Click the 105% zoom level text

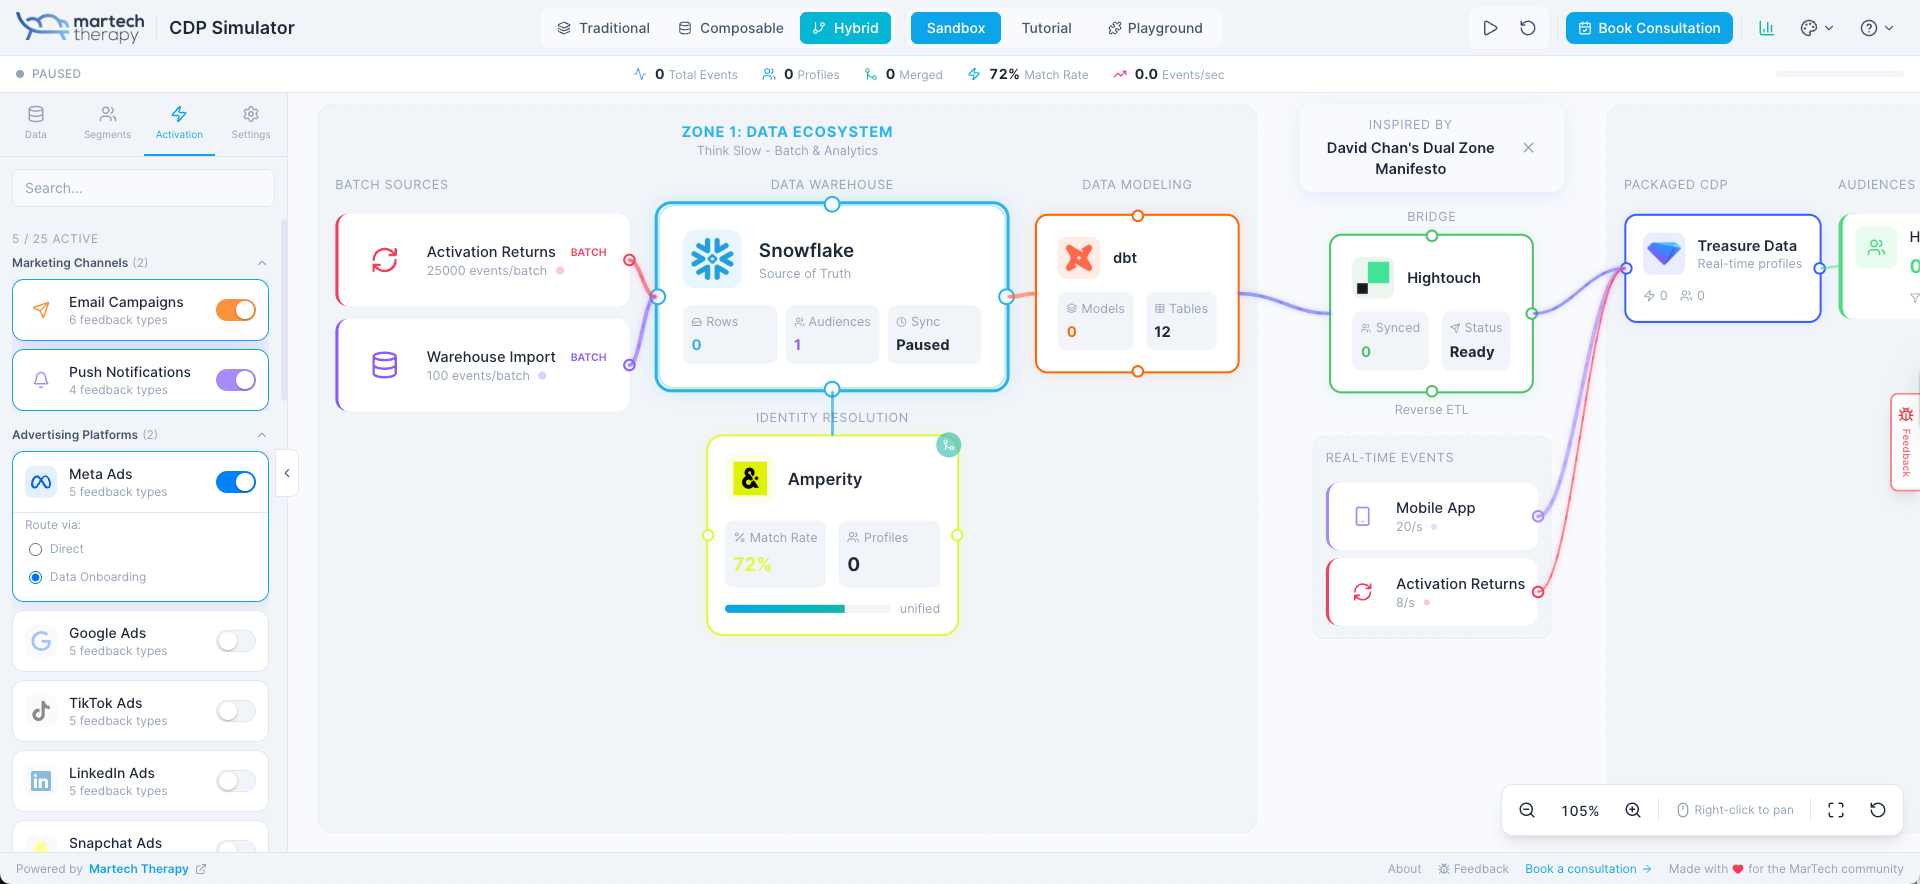(1580, 811)
